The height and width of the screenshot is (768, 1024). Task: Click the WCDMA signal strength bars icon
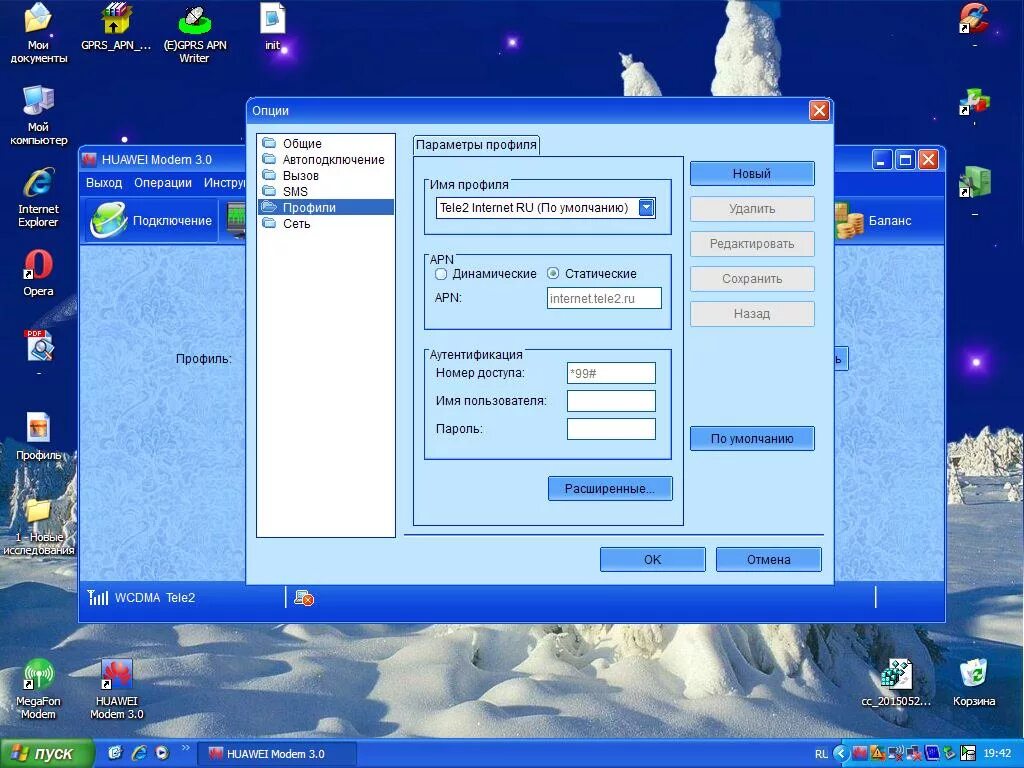(98, 597)
